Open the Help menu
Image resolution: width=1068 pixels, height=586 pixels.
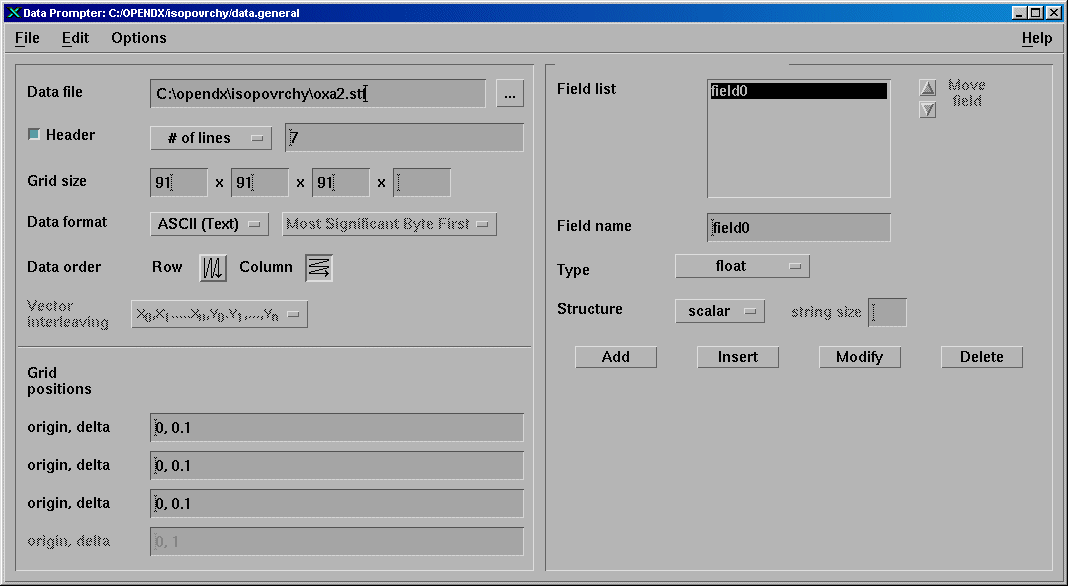tap(1036, 38)
